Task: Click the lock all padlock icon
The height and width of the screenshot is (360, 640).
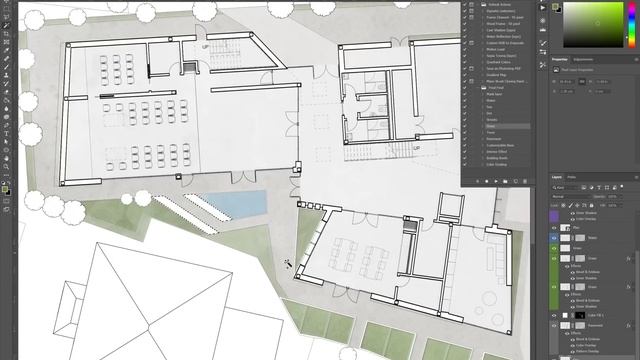Action: (591, 205)
